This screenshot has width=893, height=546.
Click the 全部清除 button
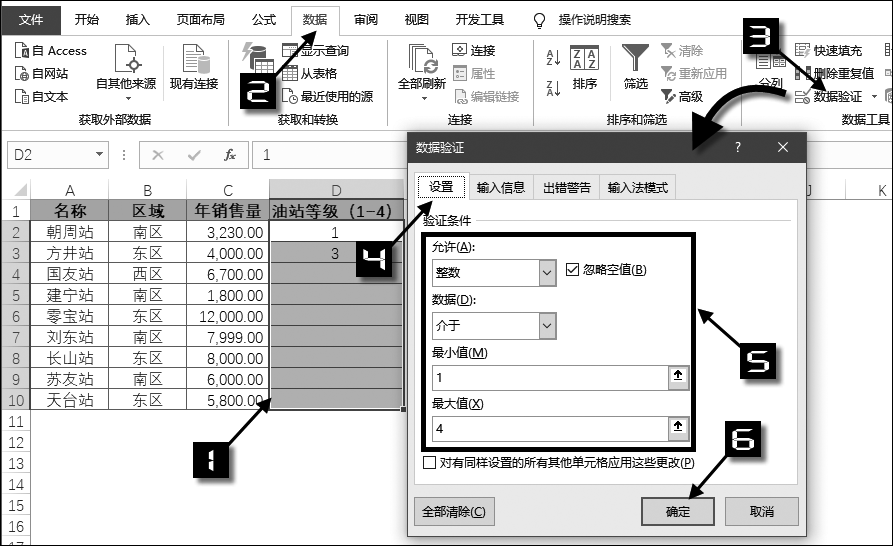click(454, 511)
